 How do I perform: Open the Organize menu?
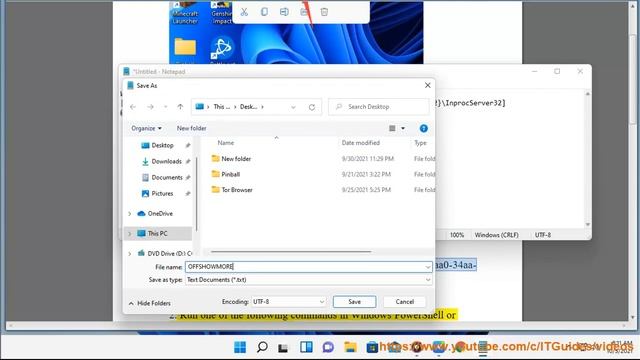[146, 128]
